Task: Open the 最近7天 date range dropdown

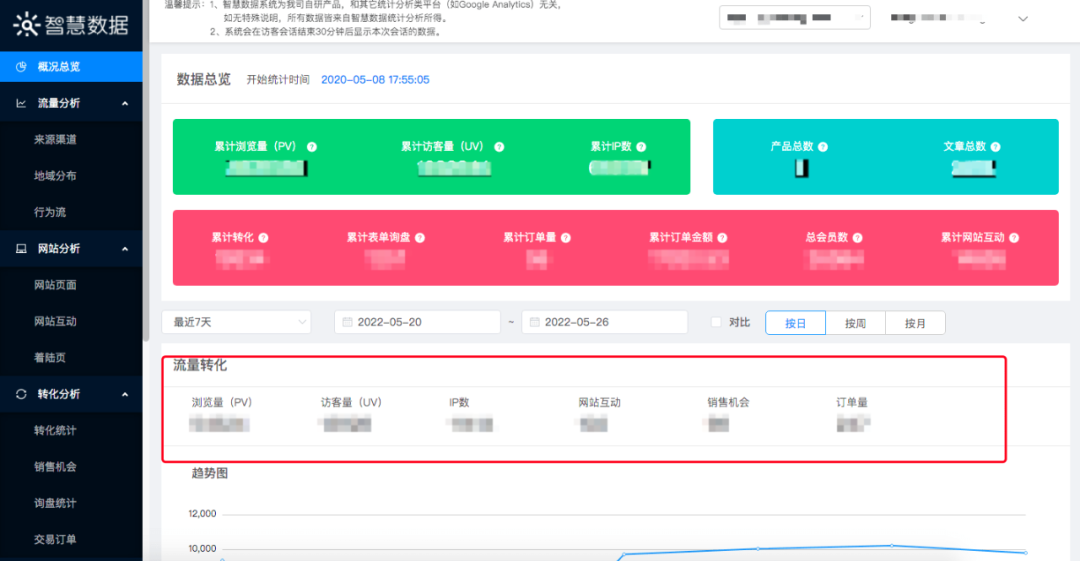Action: 236,322
